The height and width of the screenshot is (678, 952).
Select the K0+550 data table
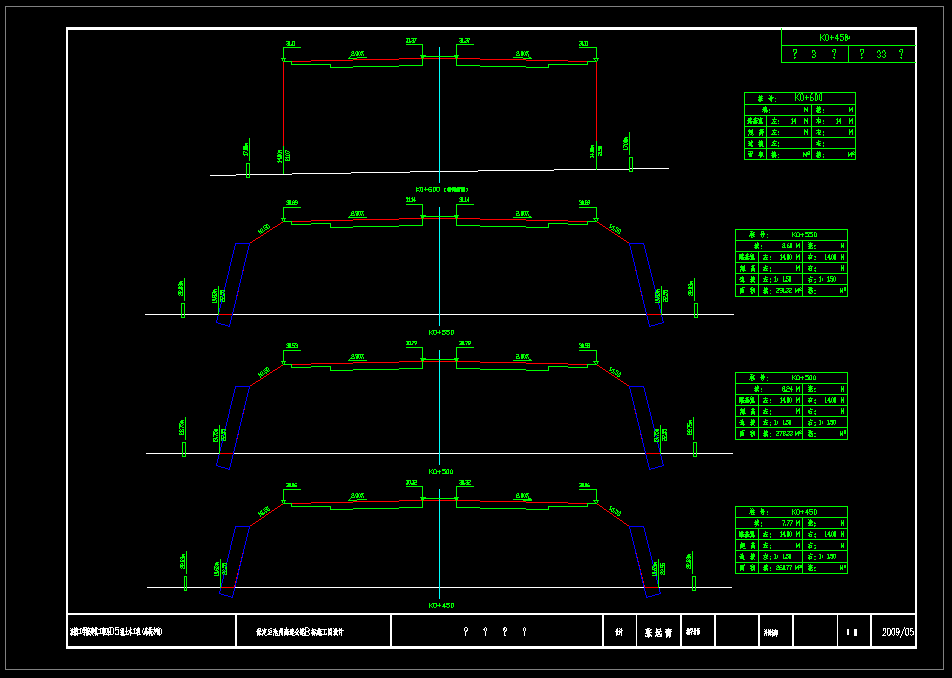[791, 263]
